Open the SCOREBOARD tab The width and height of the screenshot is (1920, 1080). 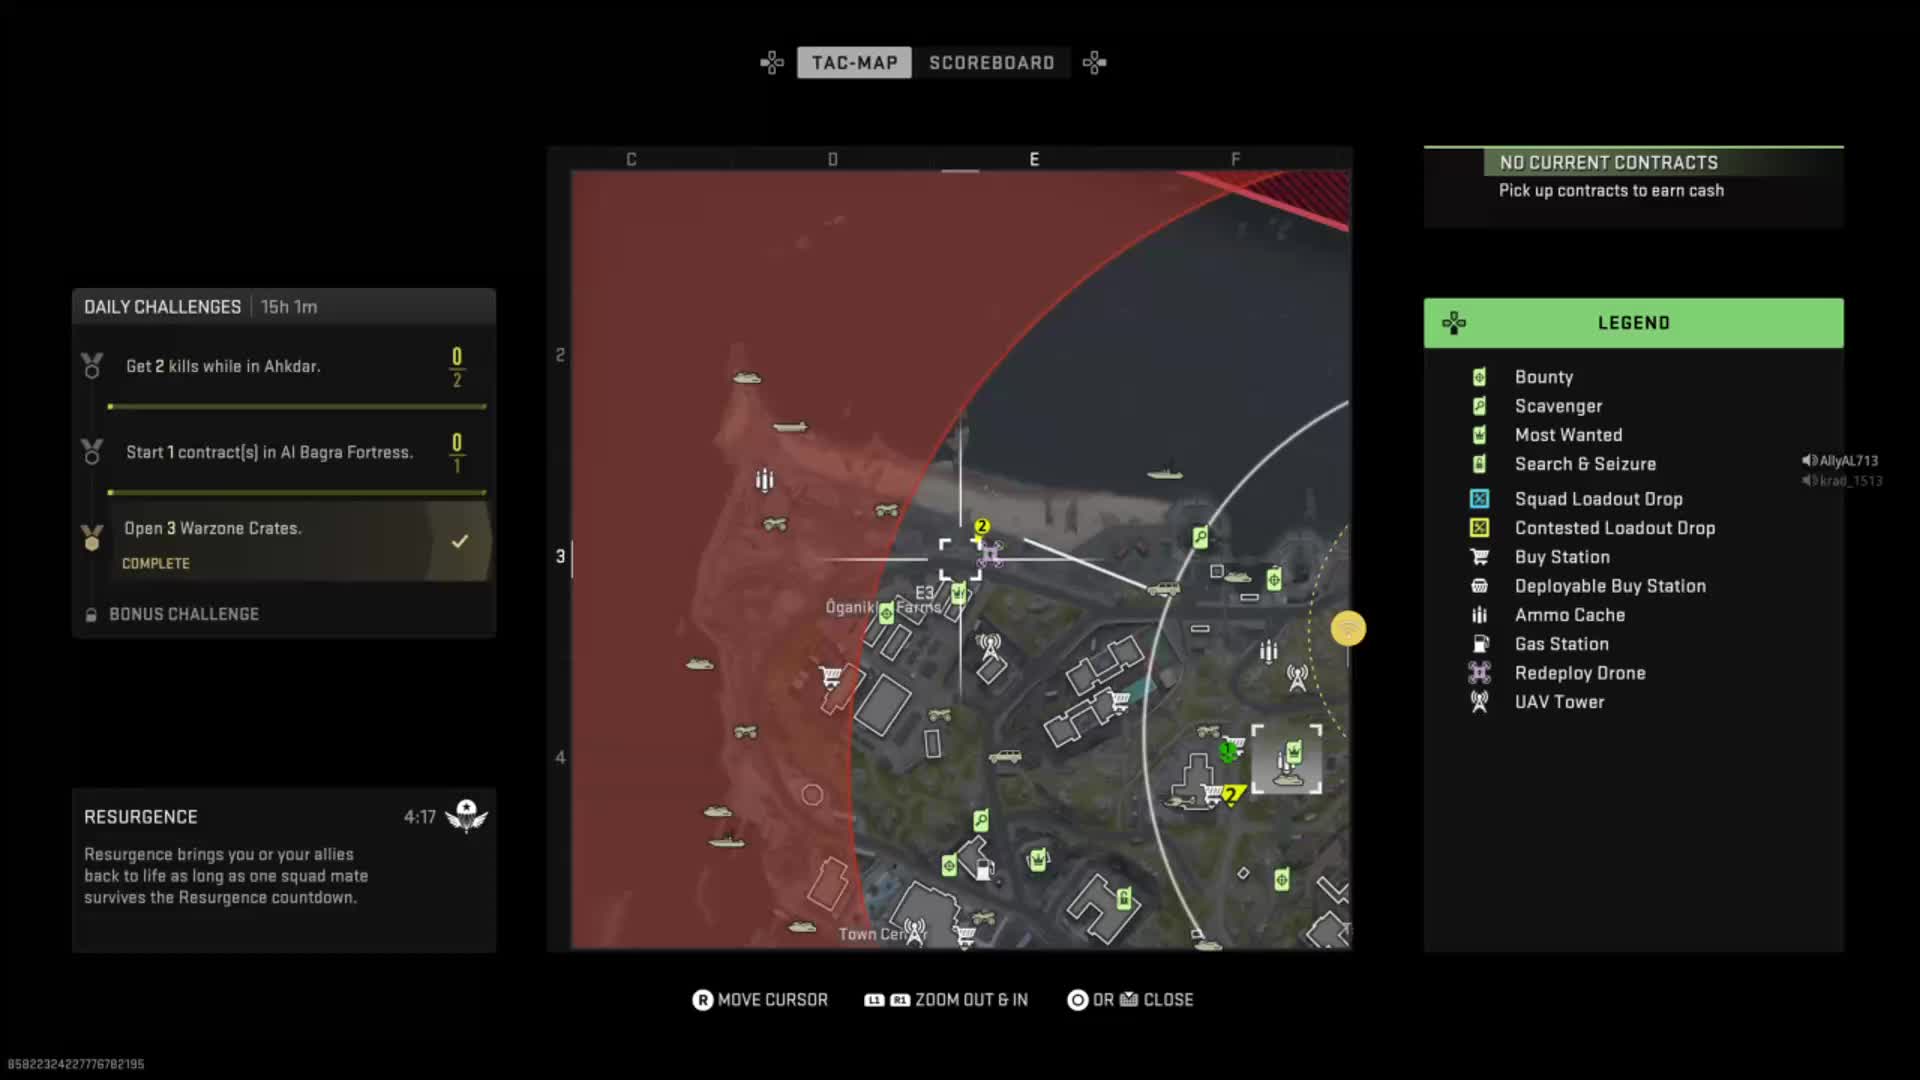992,63
